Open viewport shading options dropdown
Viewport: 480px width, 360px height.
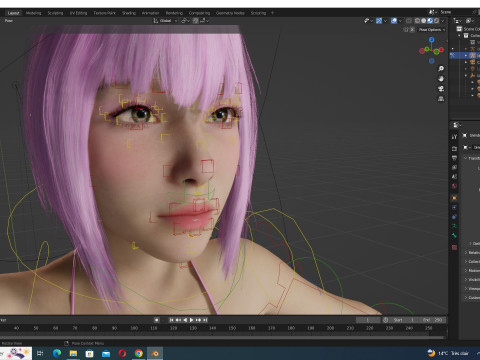pos(443,21)
